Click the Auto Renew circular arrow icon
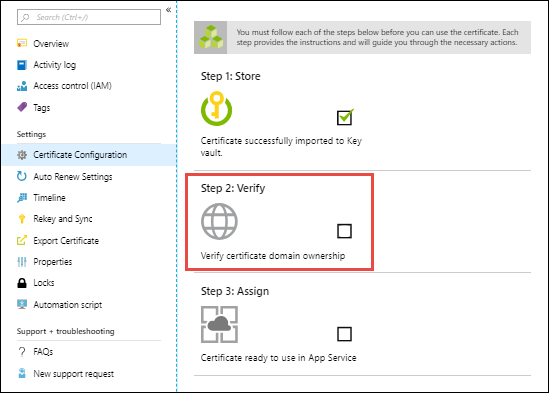The width and height of the screenshot is (549, 393). tap(22, 176)
